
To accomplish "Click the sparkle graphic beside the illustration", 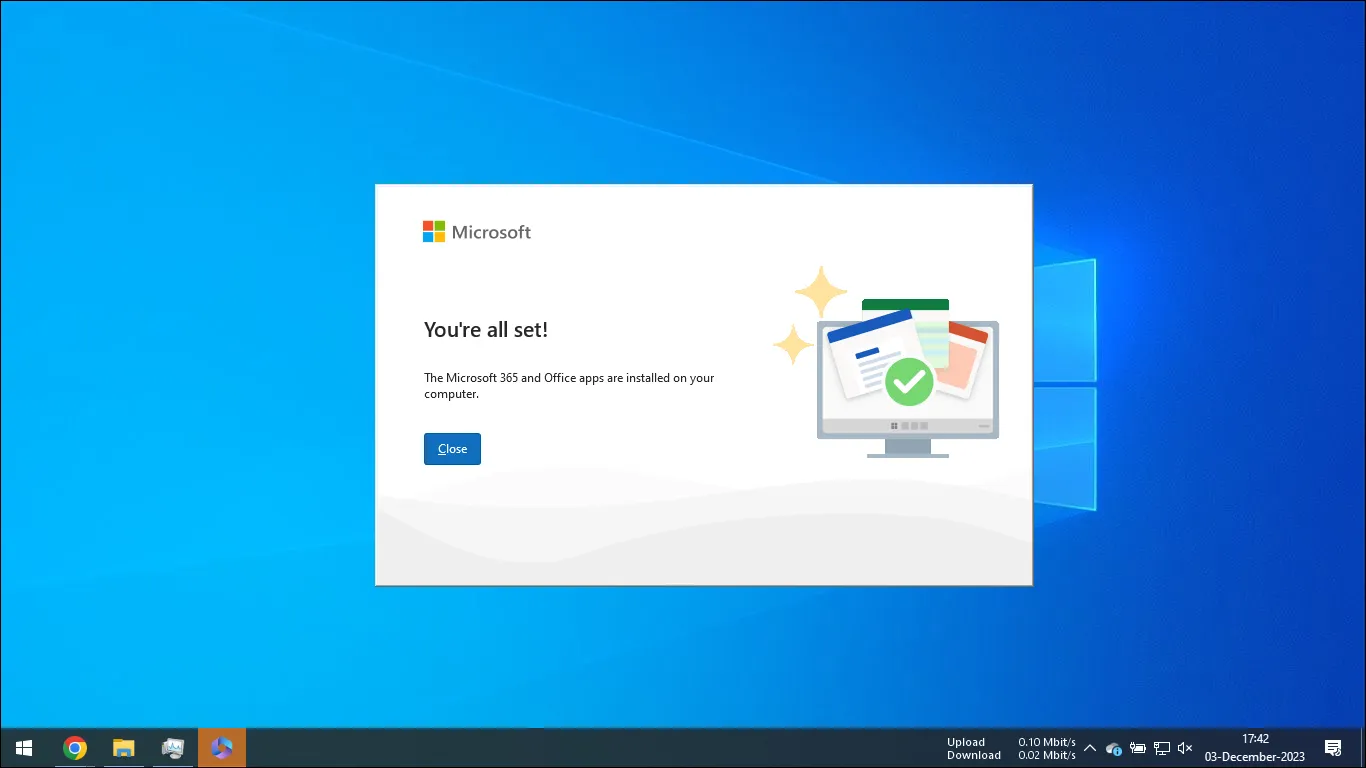I will (x=822, y=293).
